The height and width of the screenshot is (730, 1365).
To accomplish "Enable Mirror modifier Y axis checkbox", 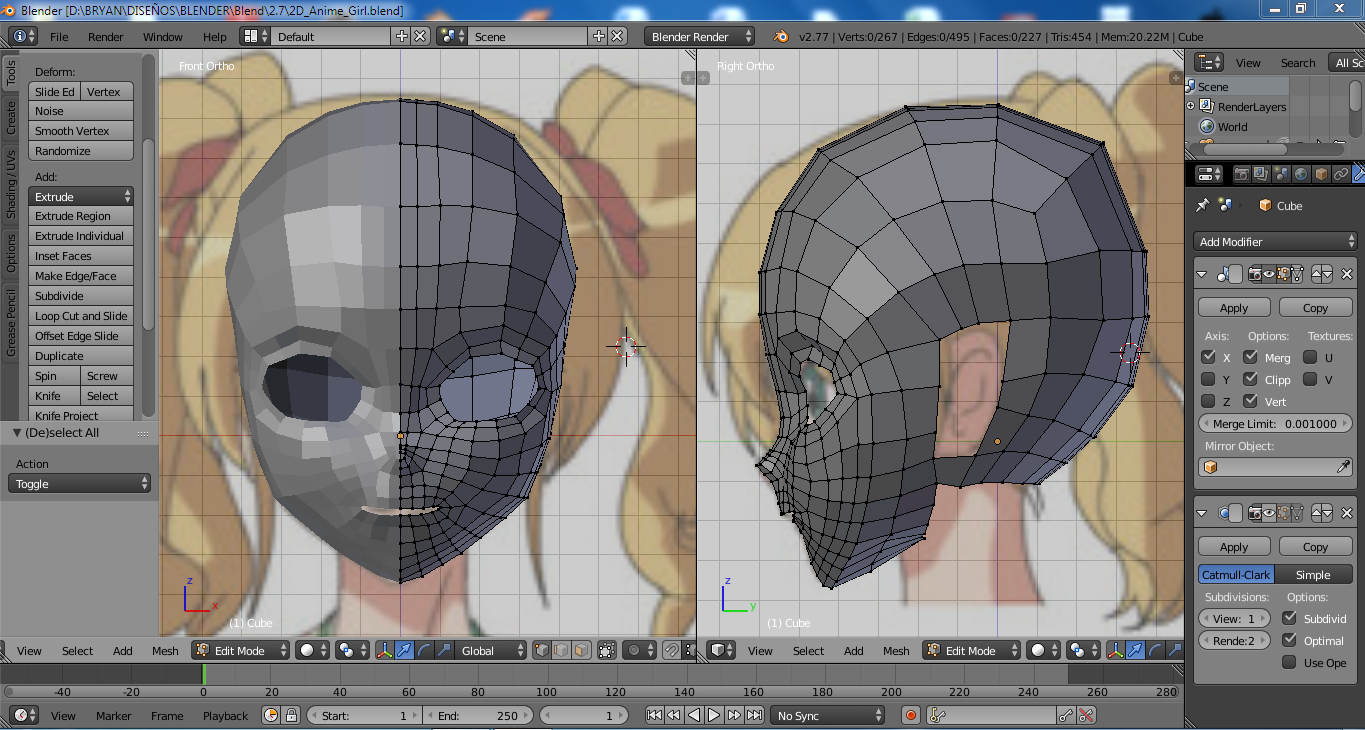I will (1208, 379).
